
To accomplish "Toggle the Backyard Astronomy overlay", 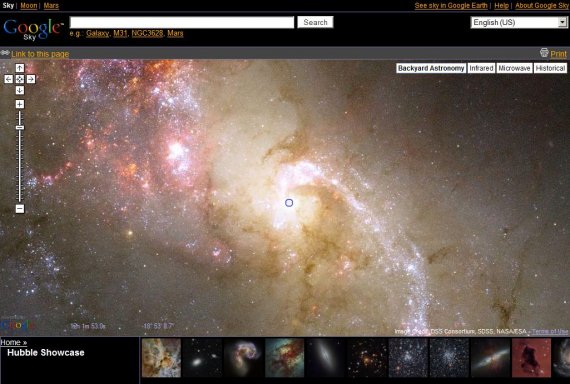I will (431, 68).
